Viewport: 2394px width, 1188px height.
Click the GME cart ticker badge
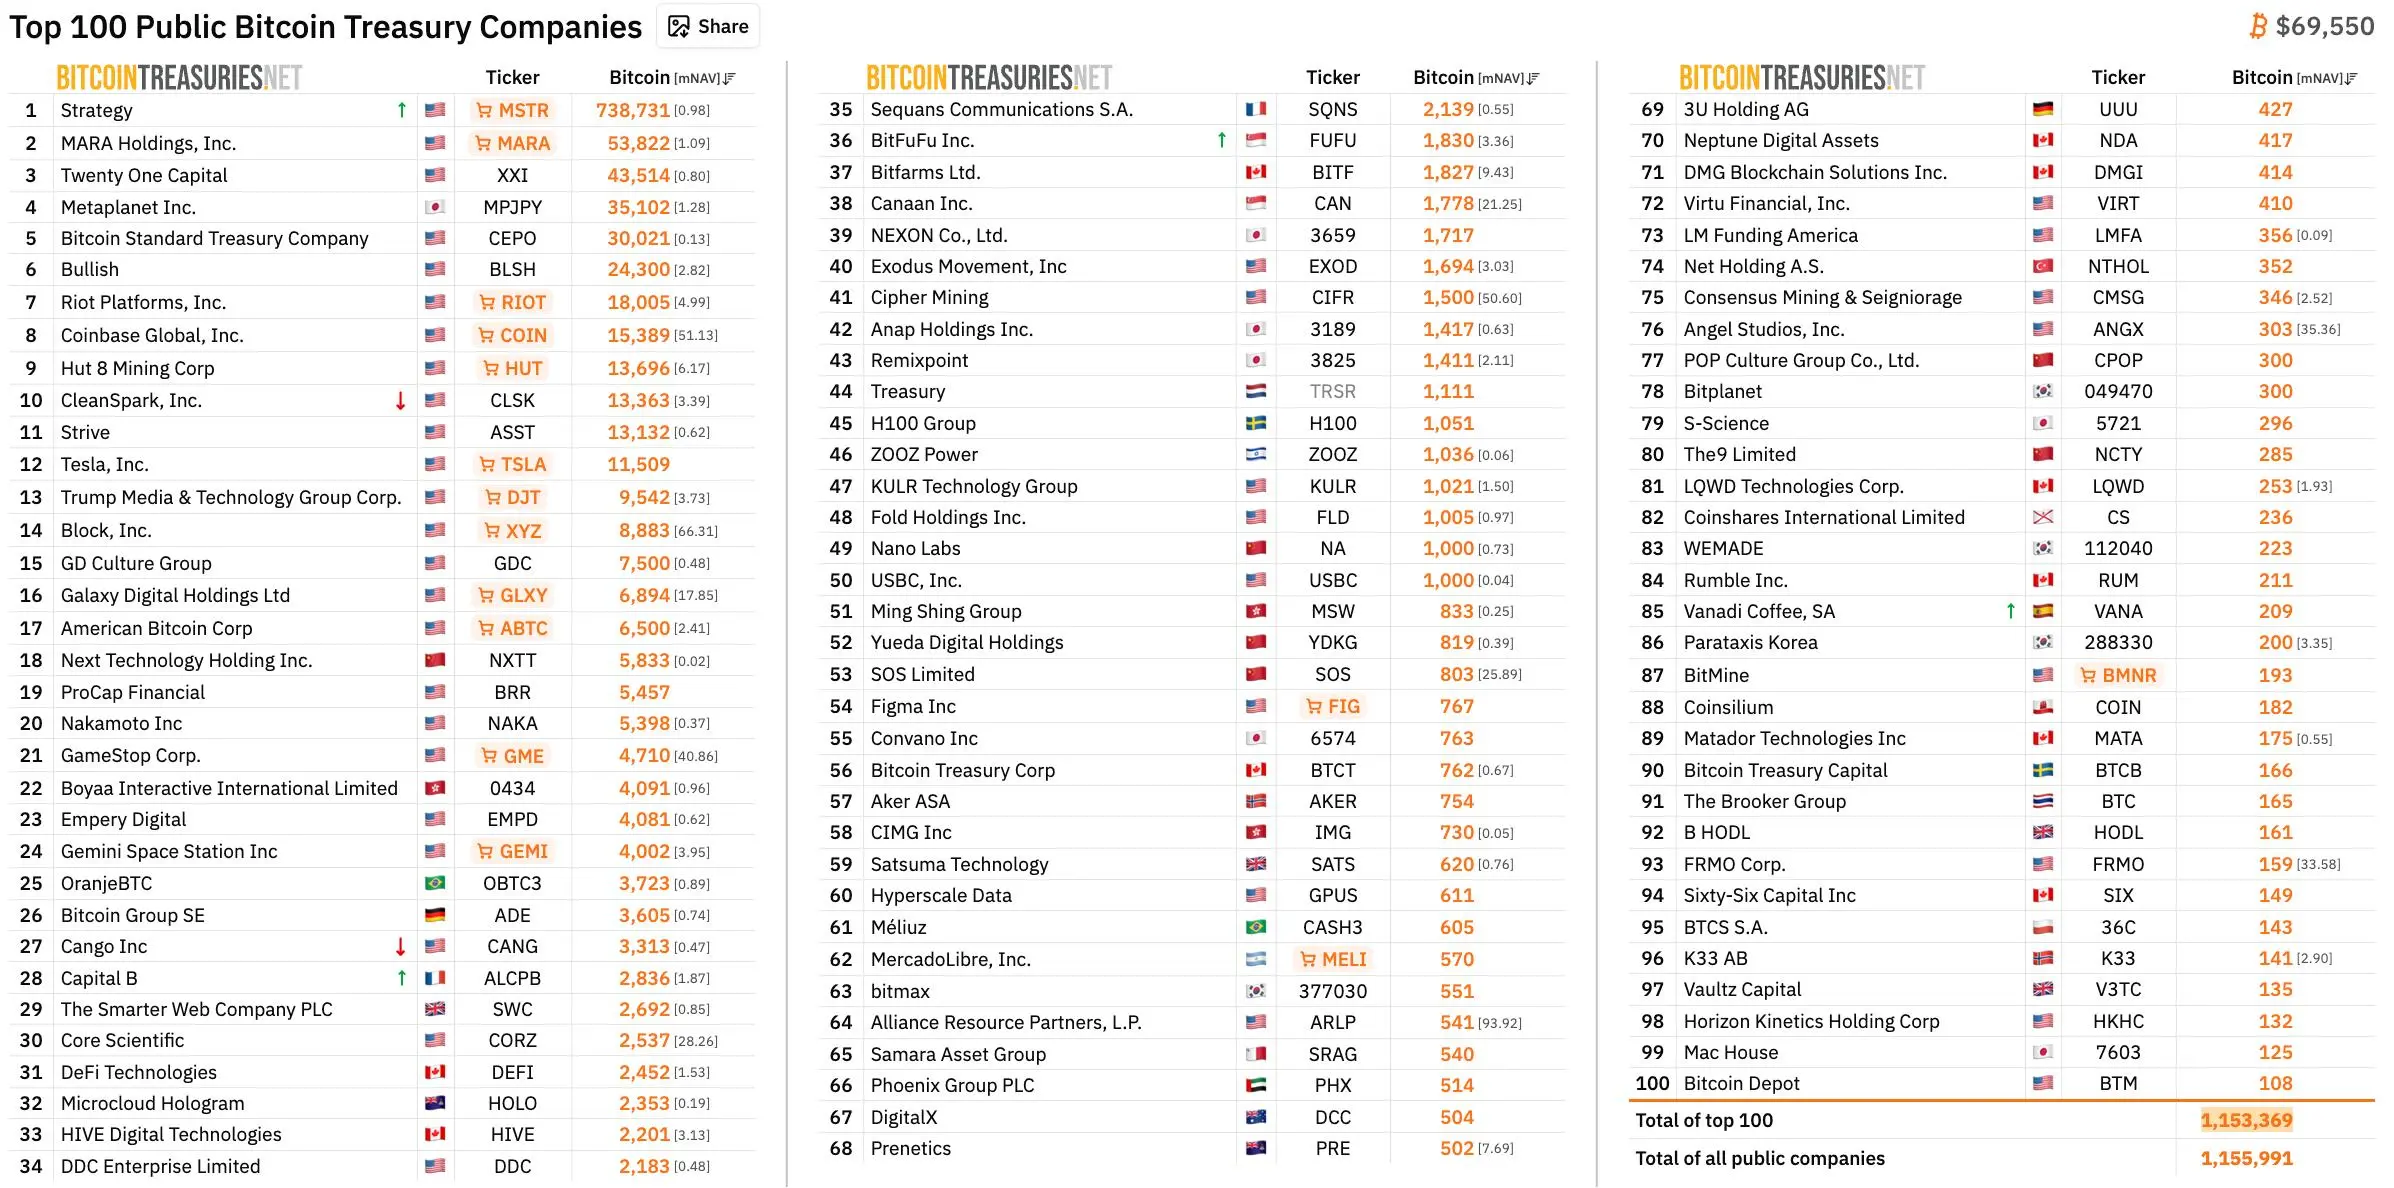point(512,756)
